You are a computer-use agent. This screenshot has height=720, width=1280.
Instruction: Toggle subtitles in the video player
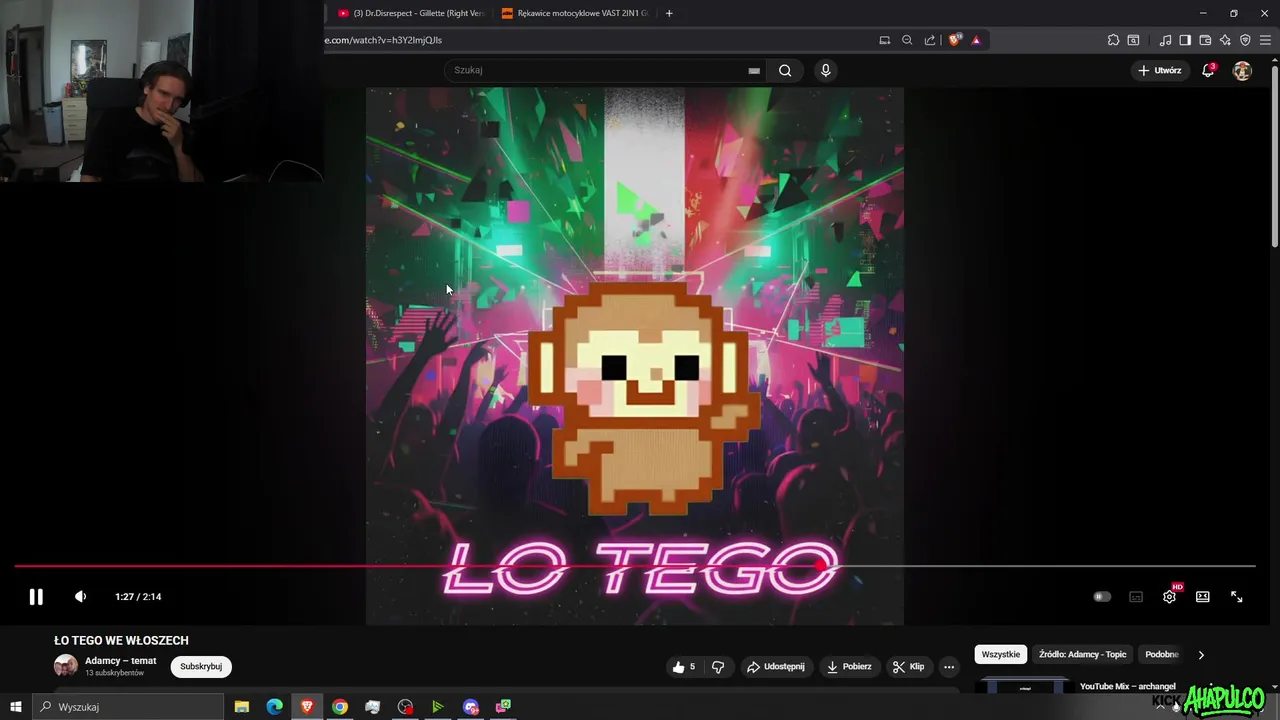(1136, 597)
